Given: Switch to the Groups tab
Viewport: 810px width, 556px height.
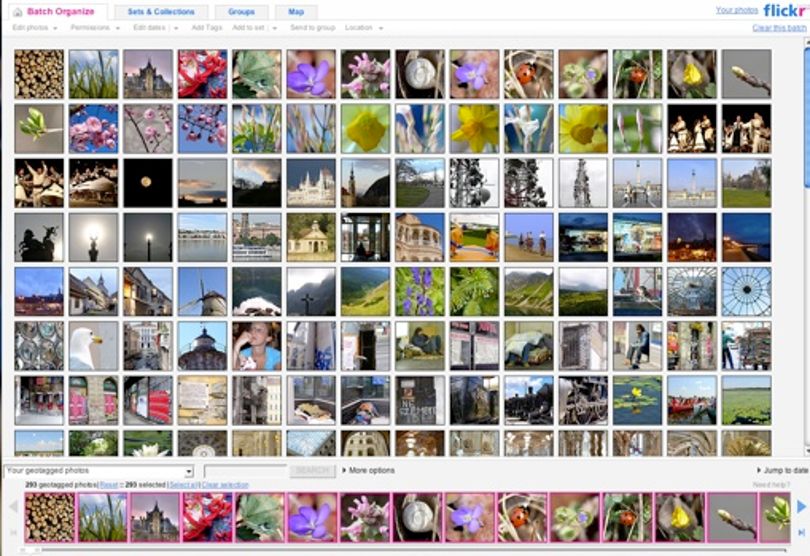Looking at the screenshot, I should [x=241, y=12].
